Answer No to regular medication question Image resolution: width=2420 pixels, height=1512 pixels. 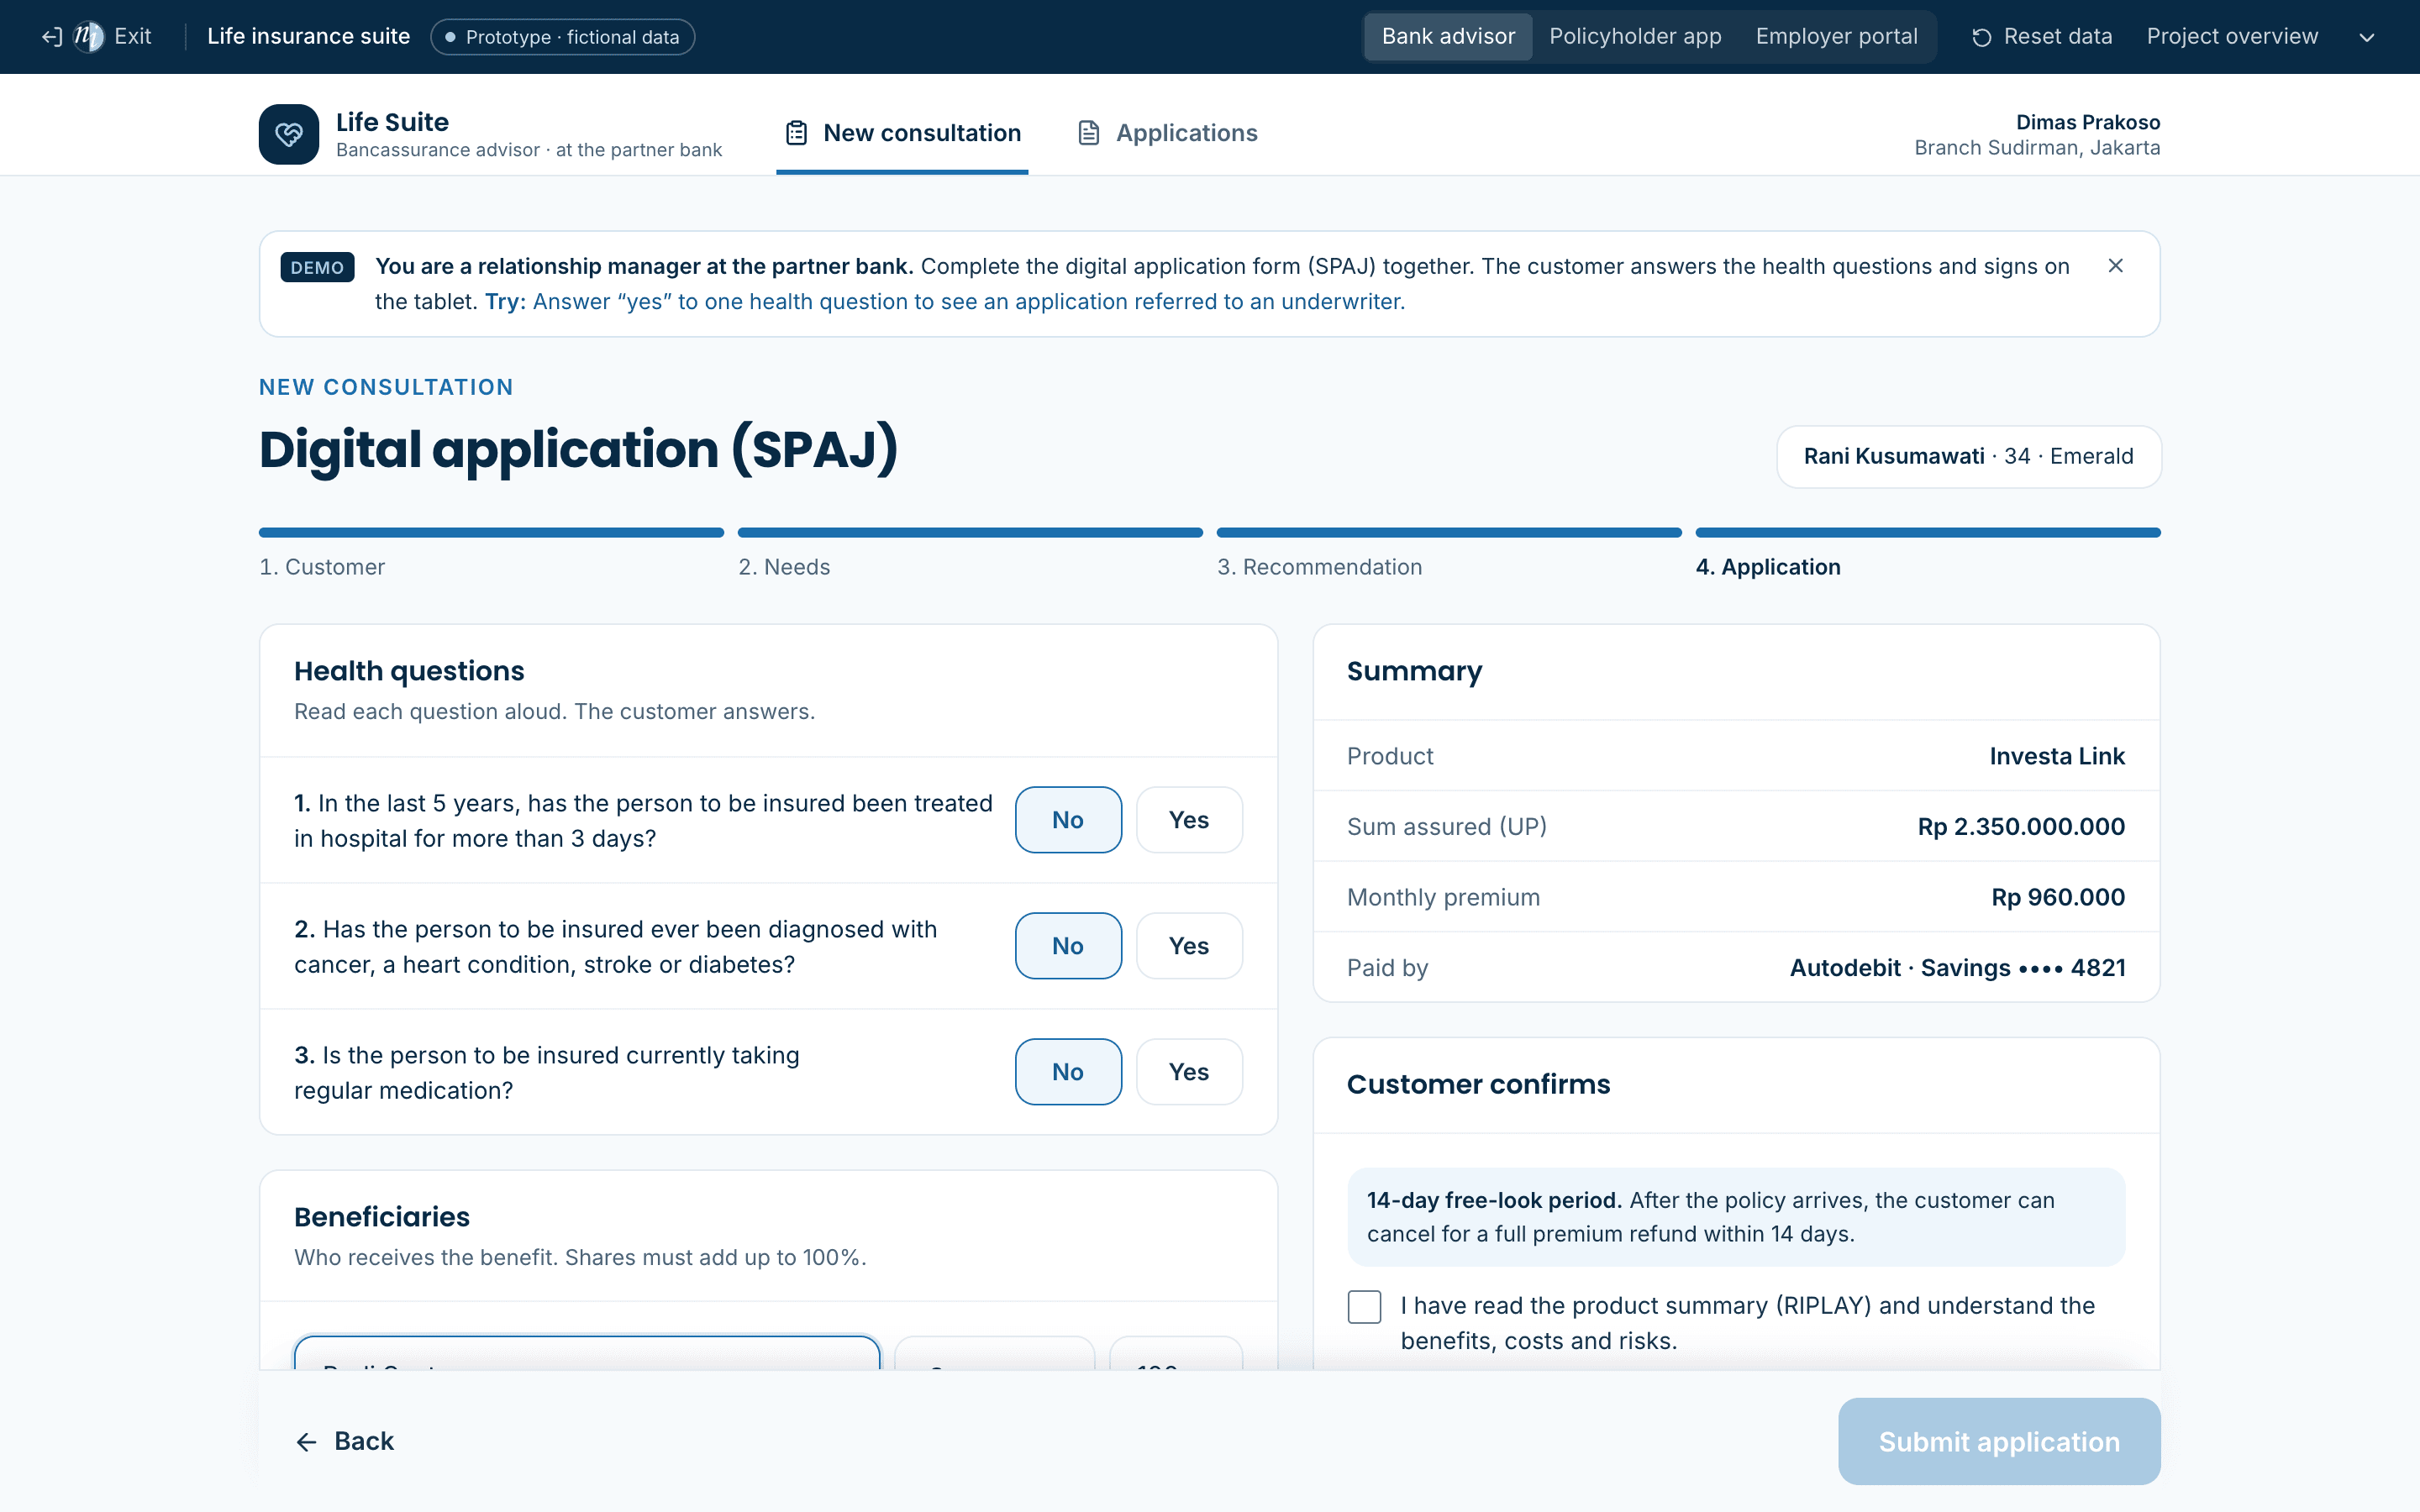point(1068,1072)
